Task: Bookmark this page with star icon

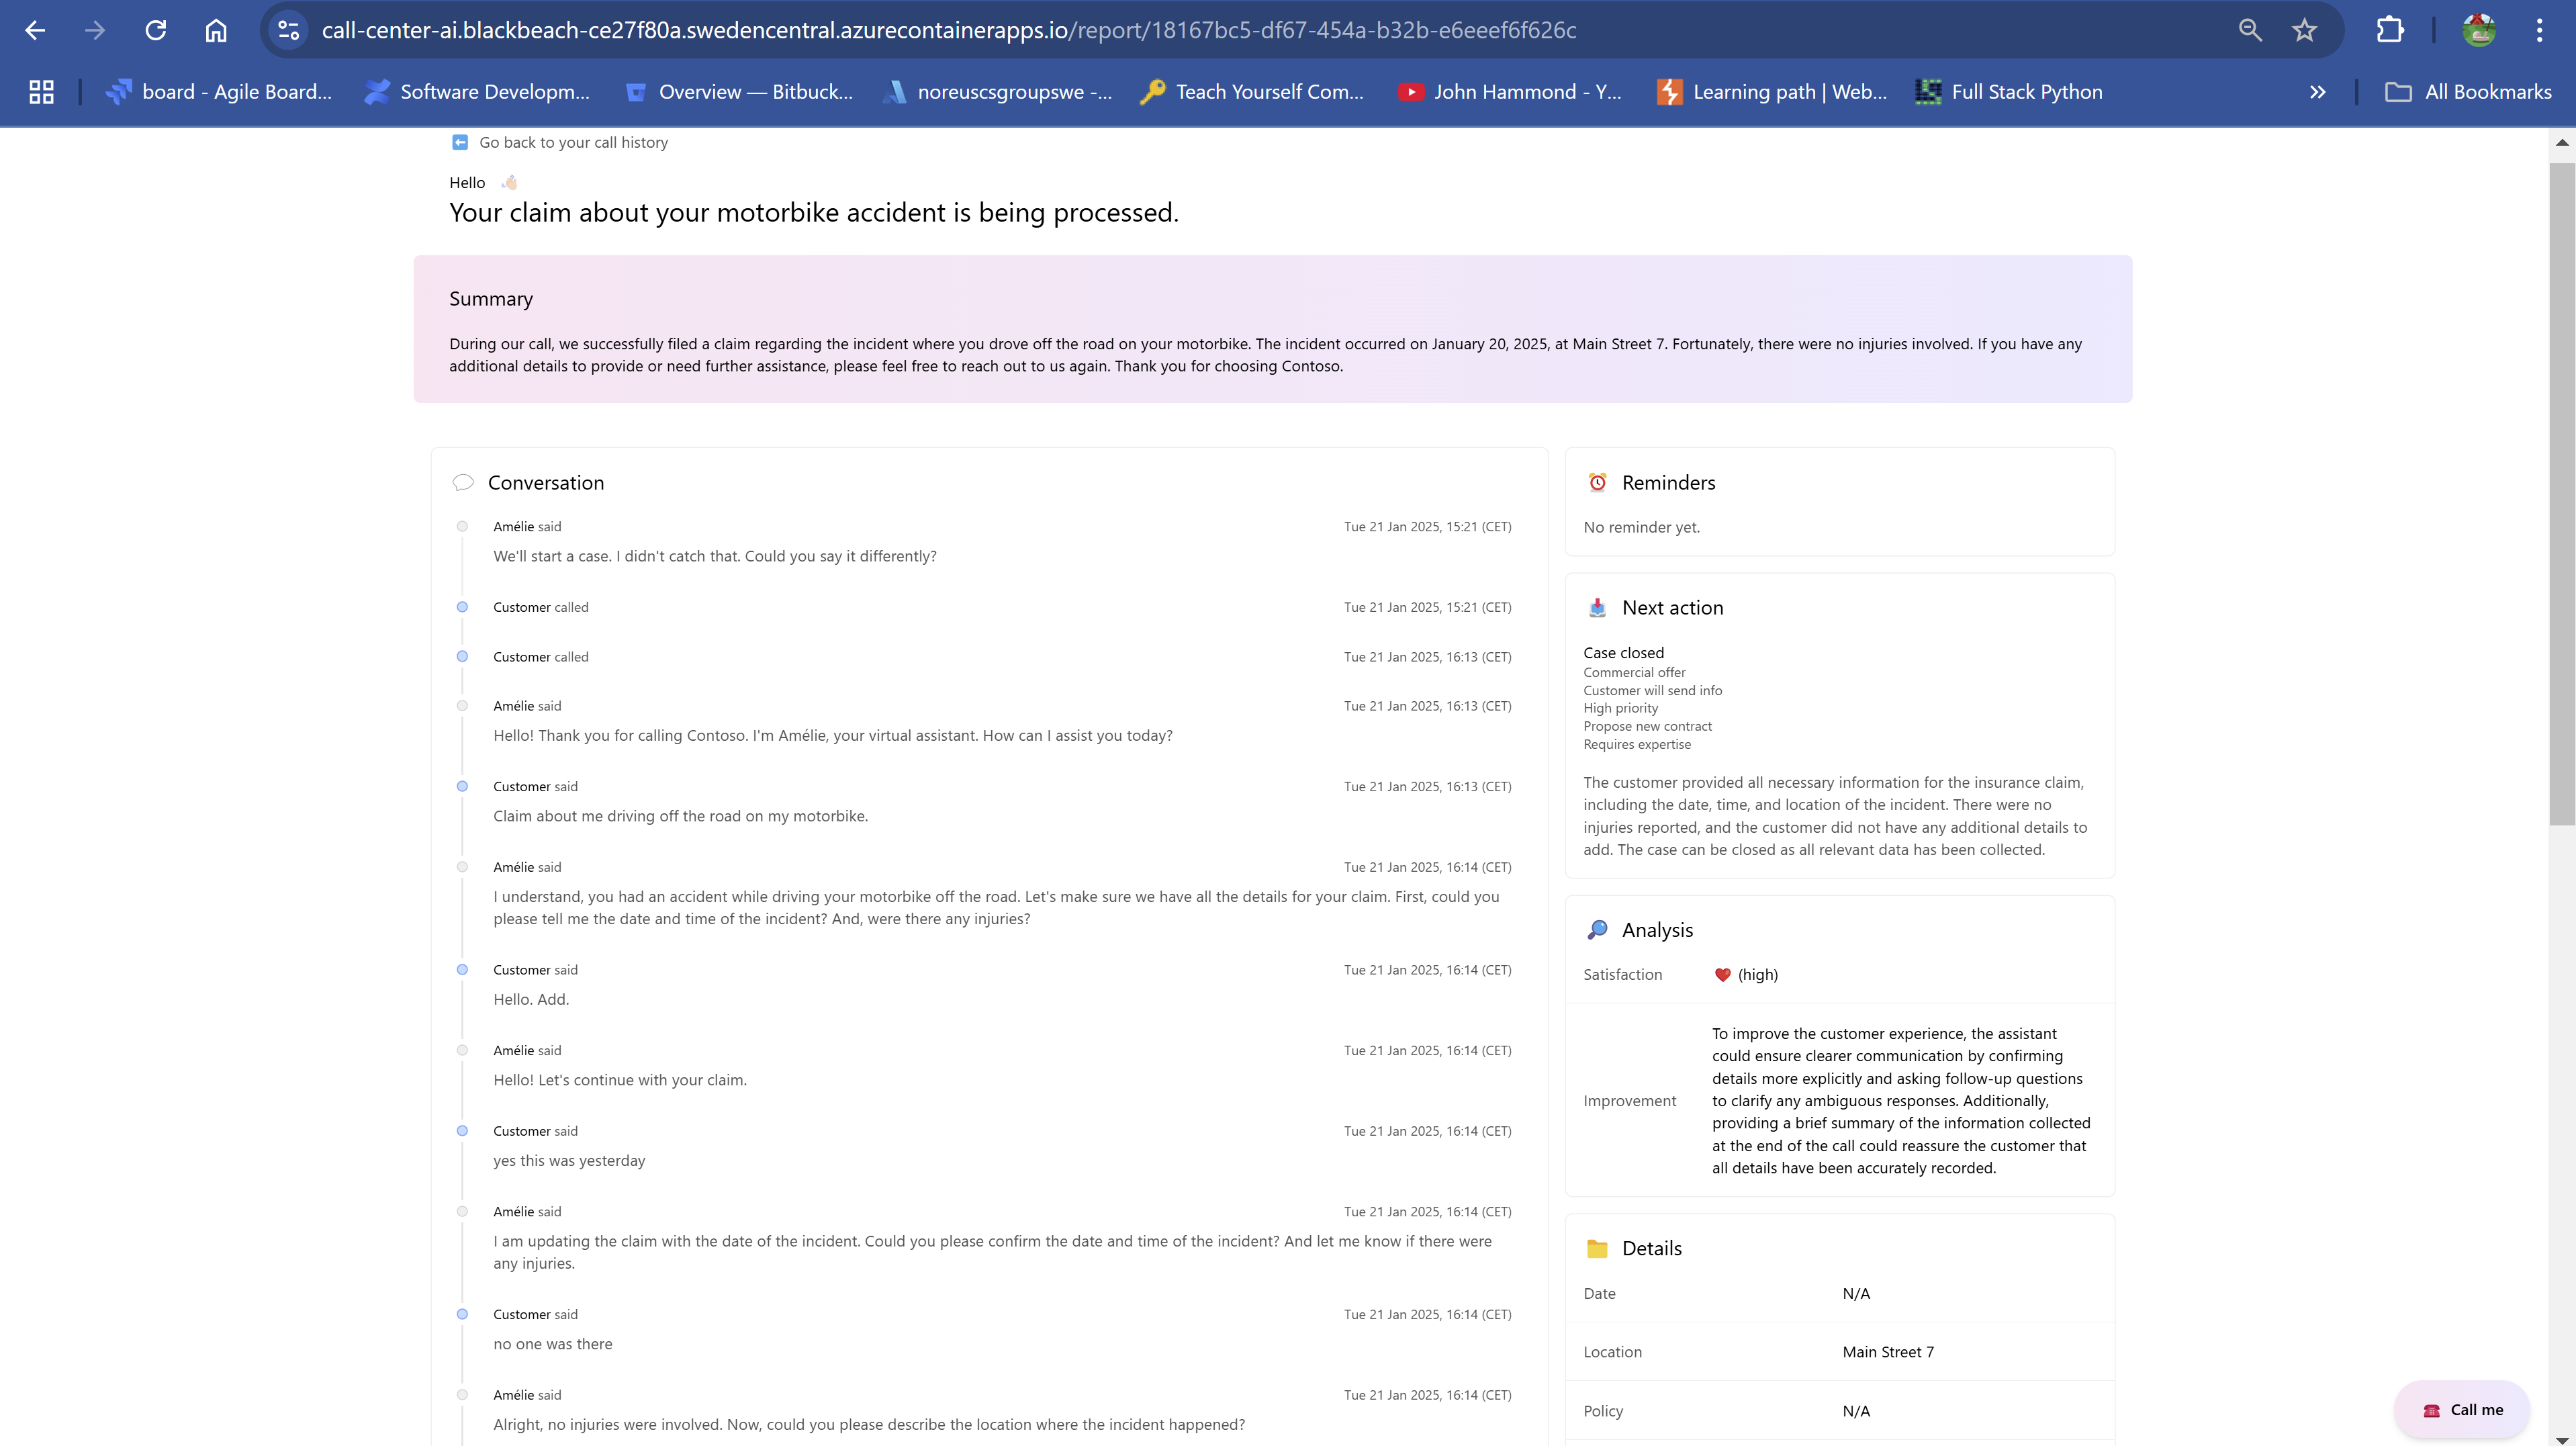Action: tap(2304, 30)
